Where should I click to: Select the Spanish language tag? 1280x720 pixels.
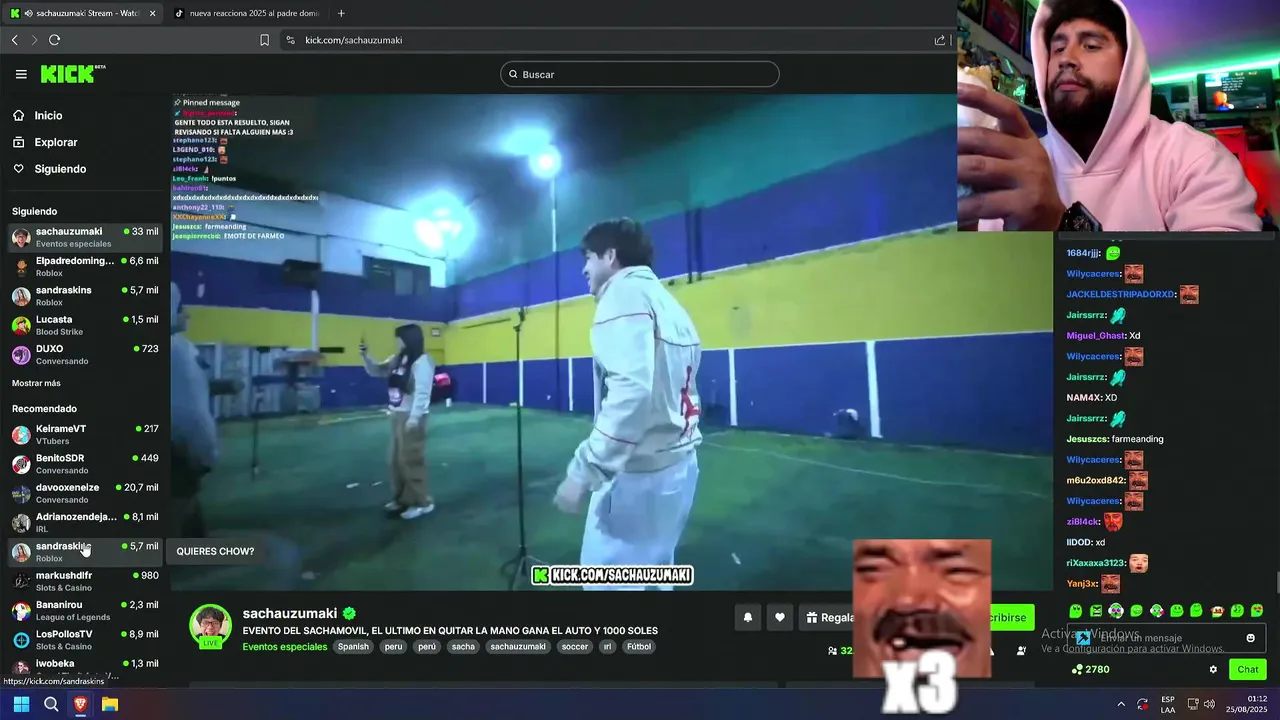(x=353, y=646)
